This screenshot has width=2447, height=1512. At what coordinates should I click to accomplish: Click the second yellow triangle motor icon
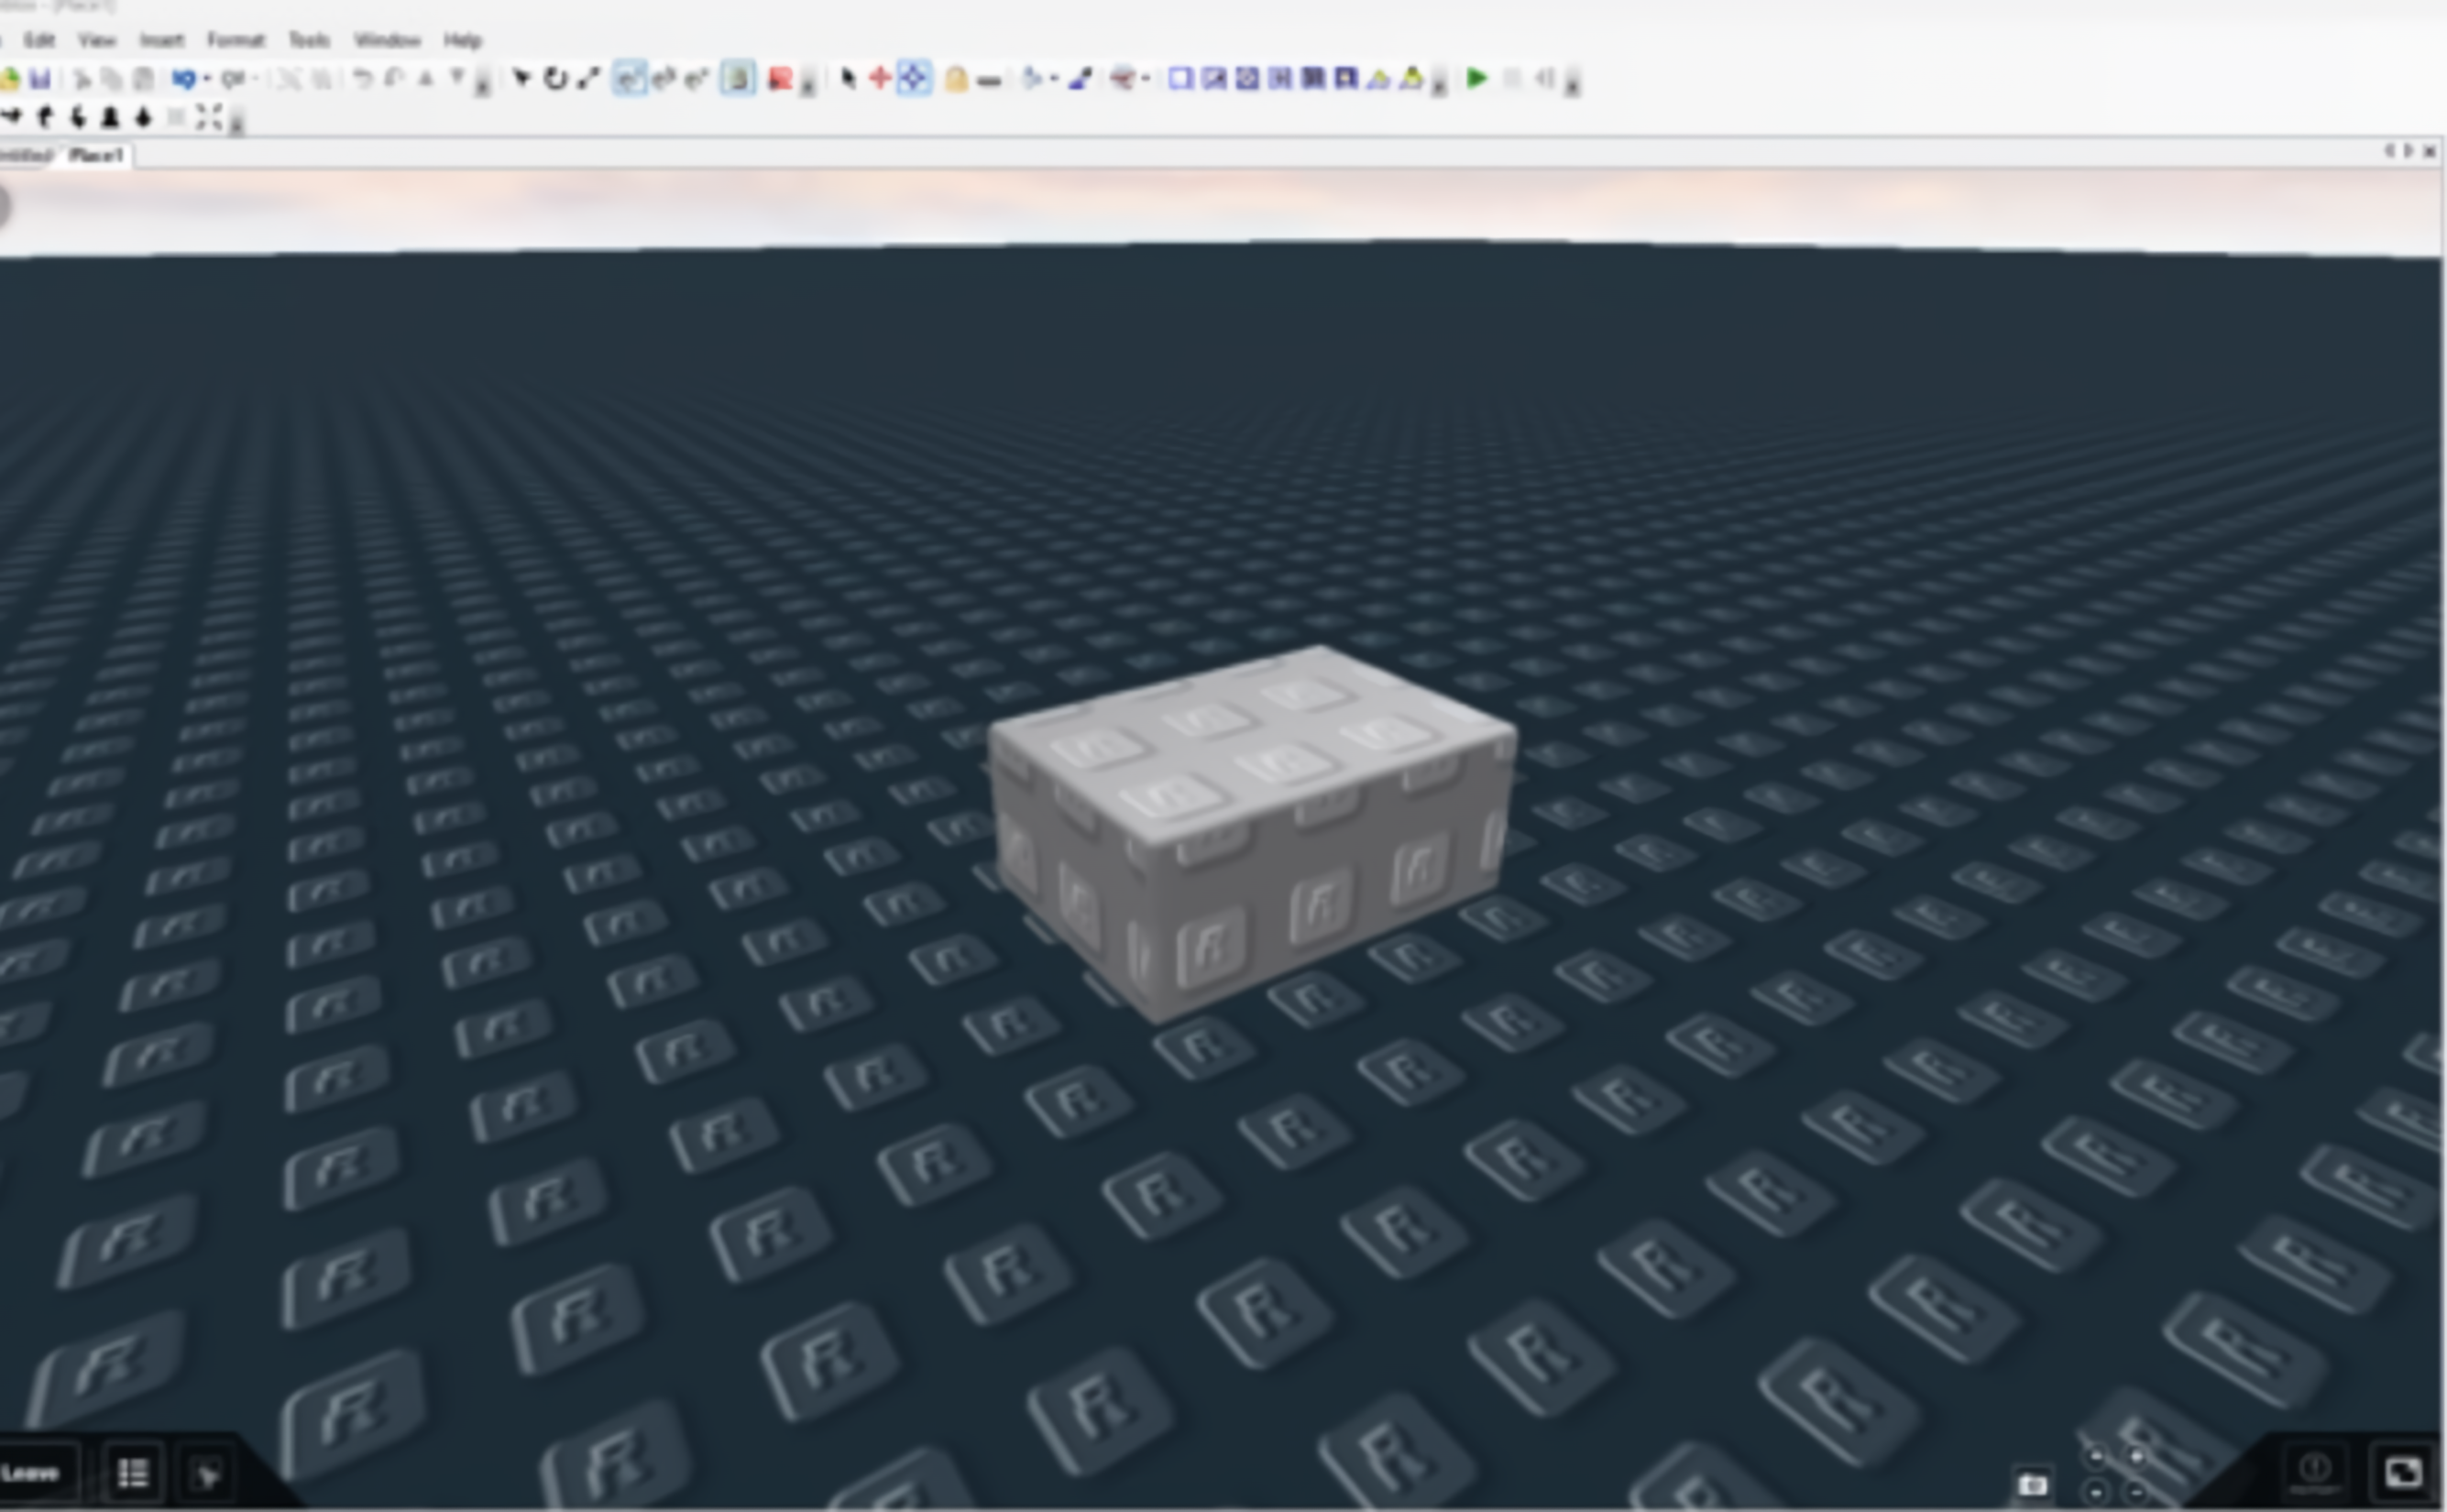tap(1412, 78)
